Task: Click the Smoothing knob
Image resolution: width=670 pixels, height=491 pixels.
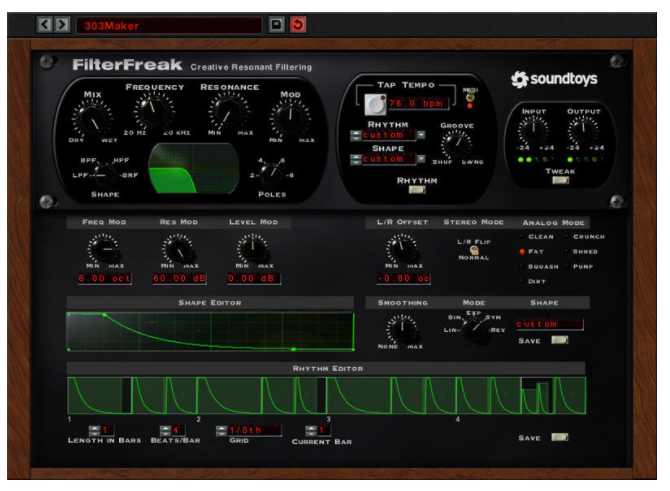Action: [x=402, y=330]
